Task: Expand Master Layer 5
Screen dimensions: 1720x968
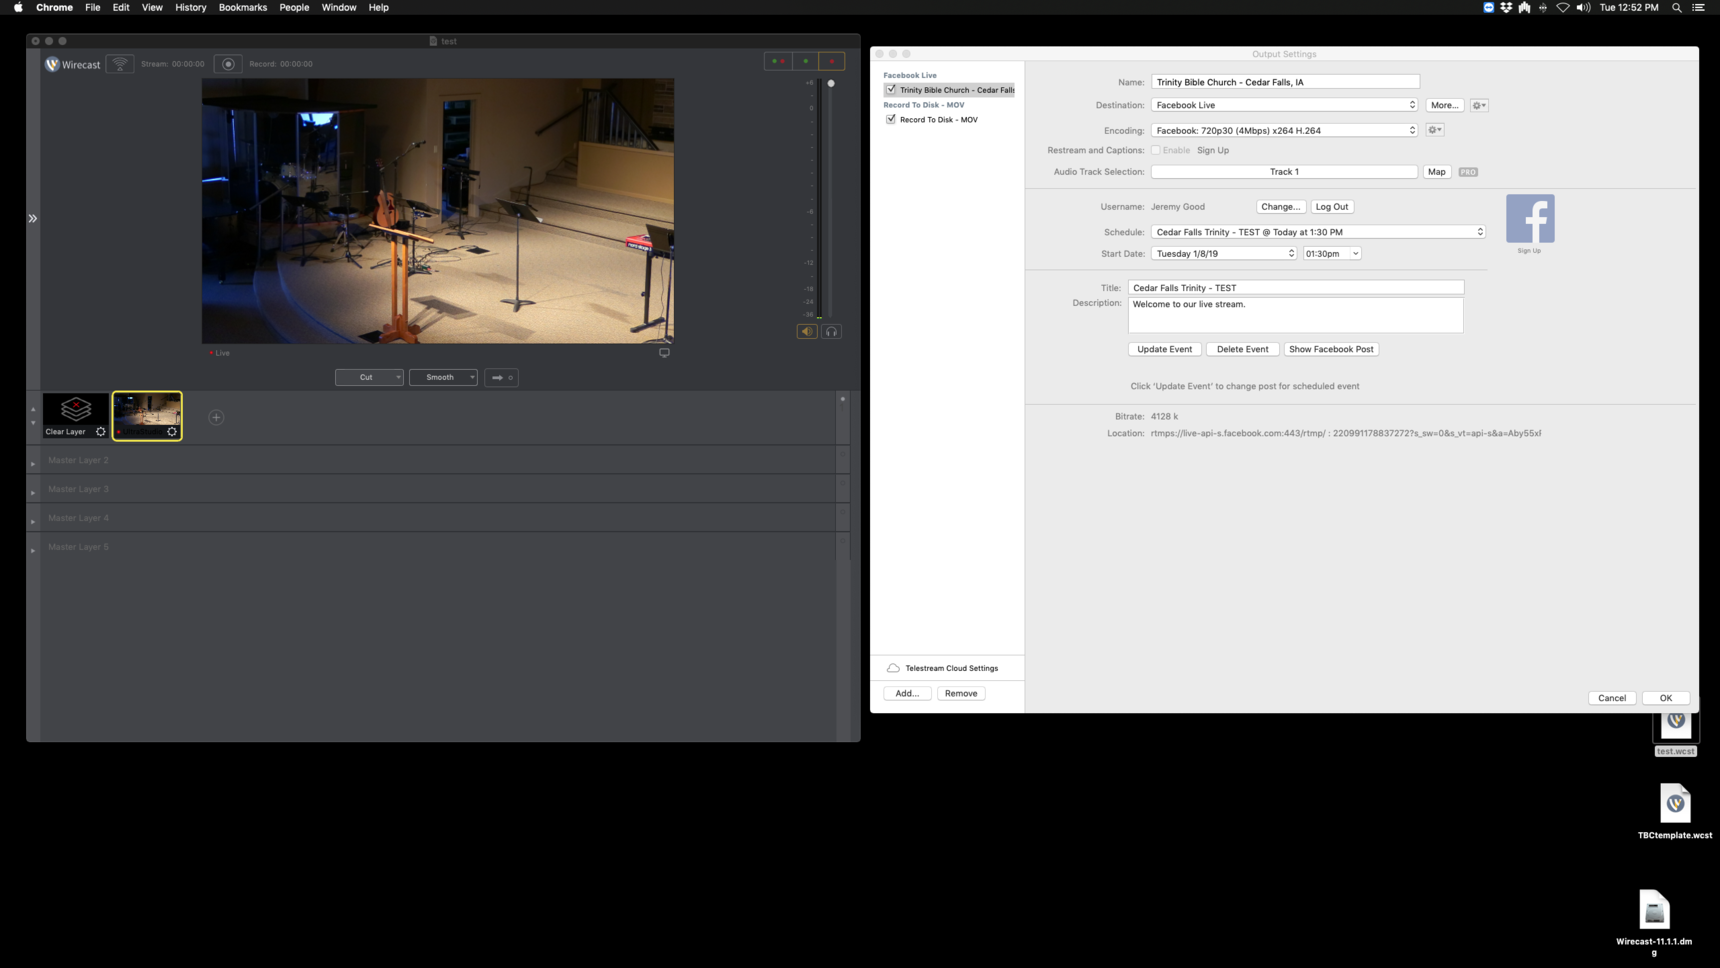Action: pyautogui.click(x=33, y=550)
